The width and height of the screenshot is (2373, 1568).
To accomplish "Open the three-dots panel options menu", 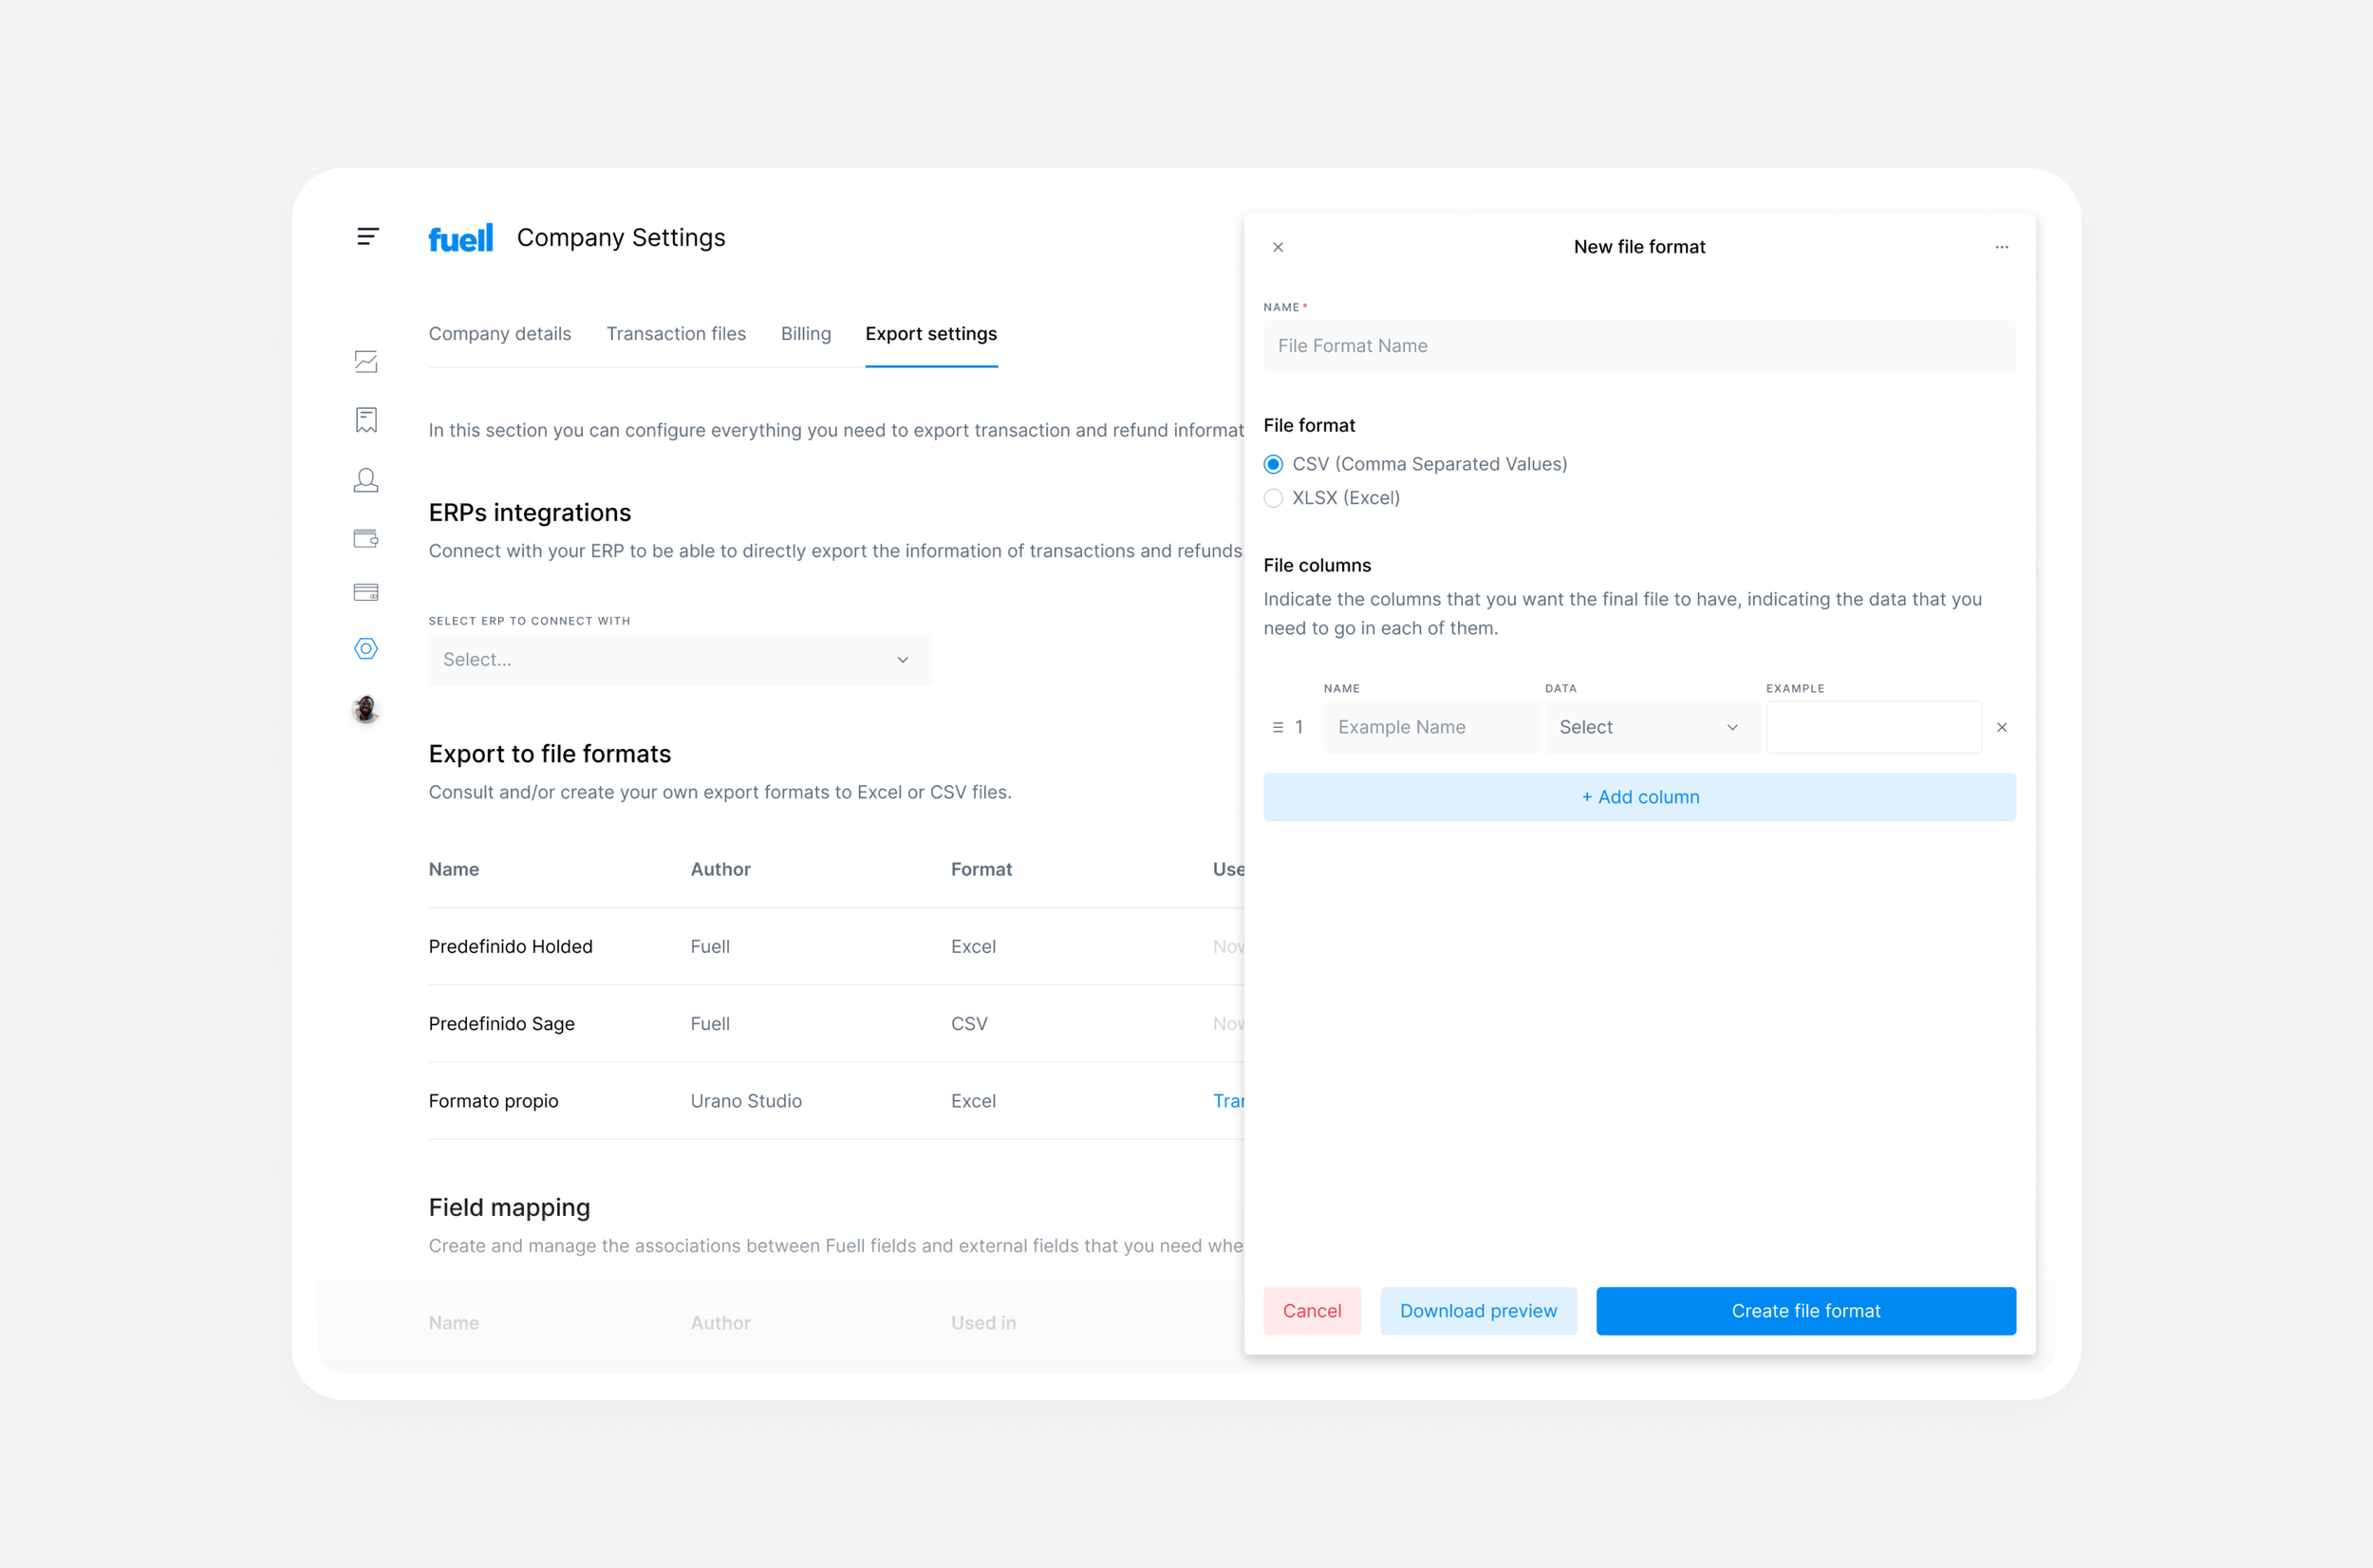I will point(2001,247).
